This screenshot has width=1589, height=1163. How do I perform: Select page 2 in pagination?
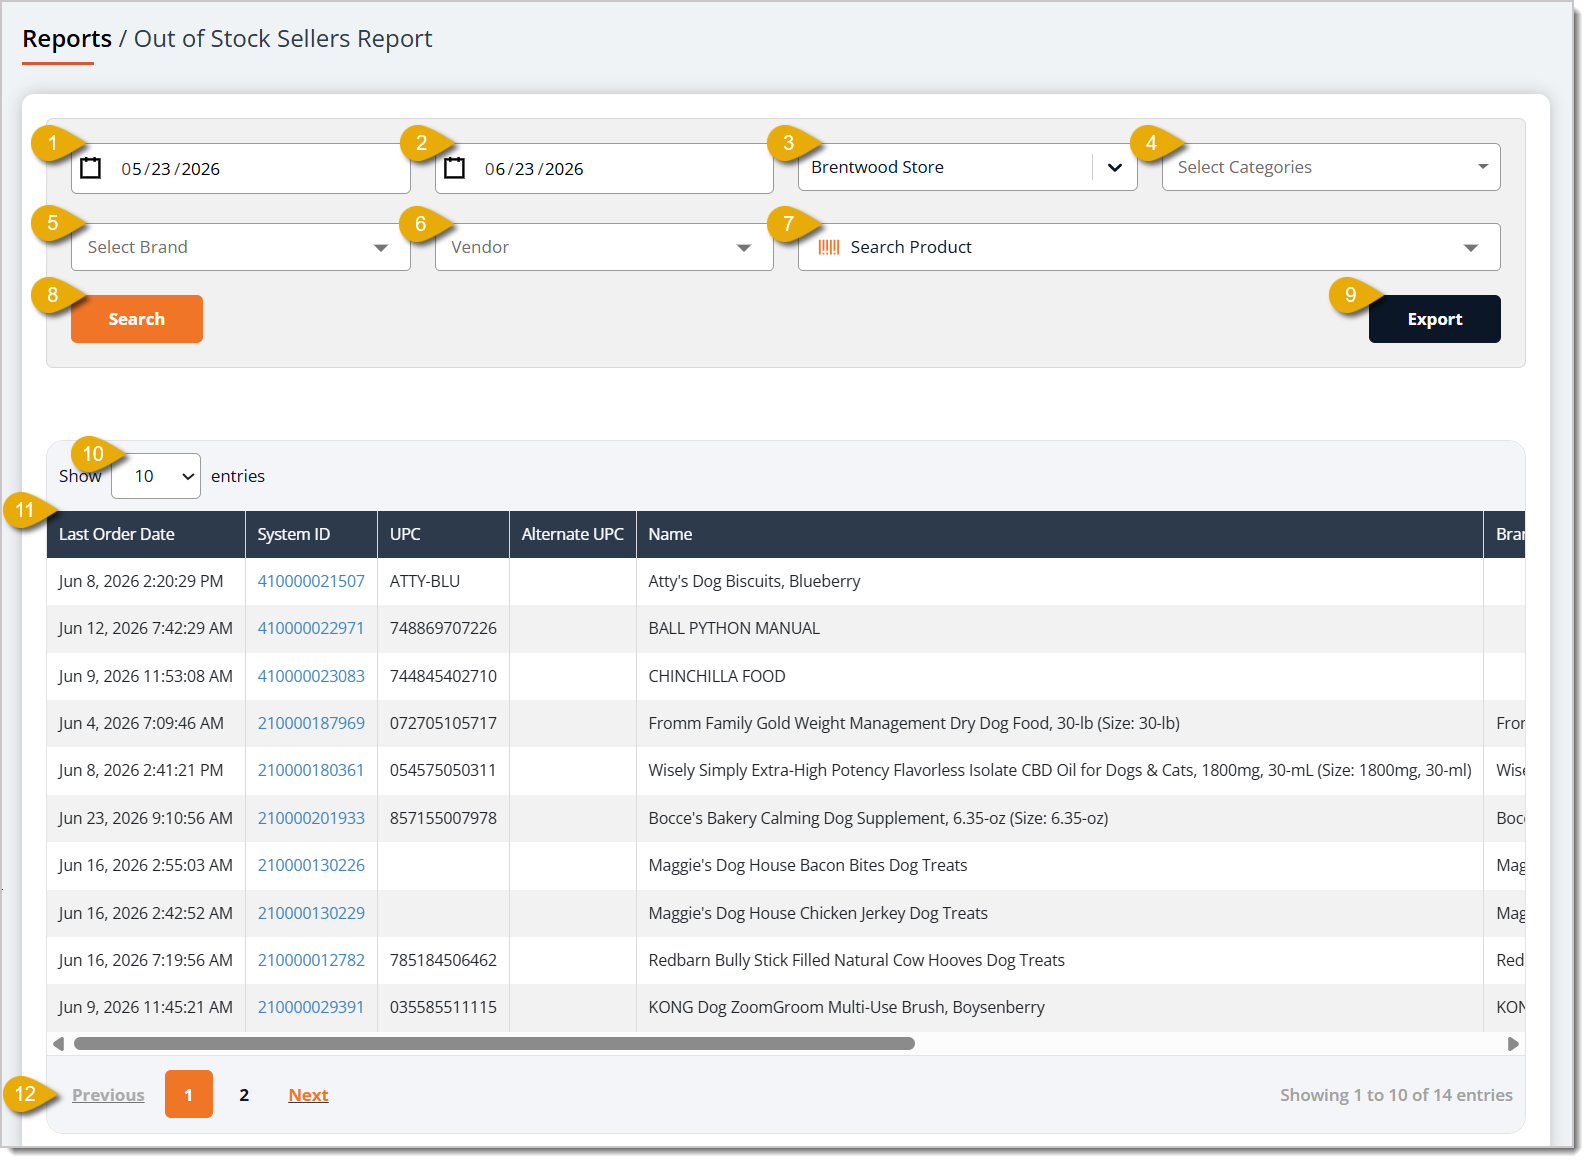[244, 1095]
